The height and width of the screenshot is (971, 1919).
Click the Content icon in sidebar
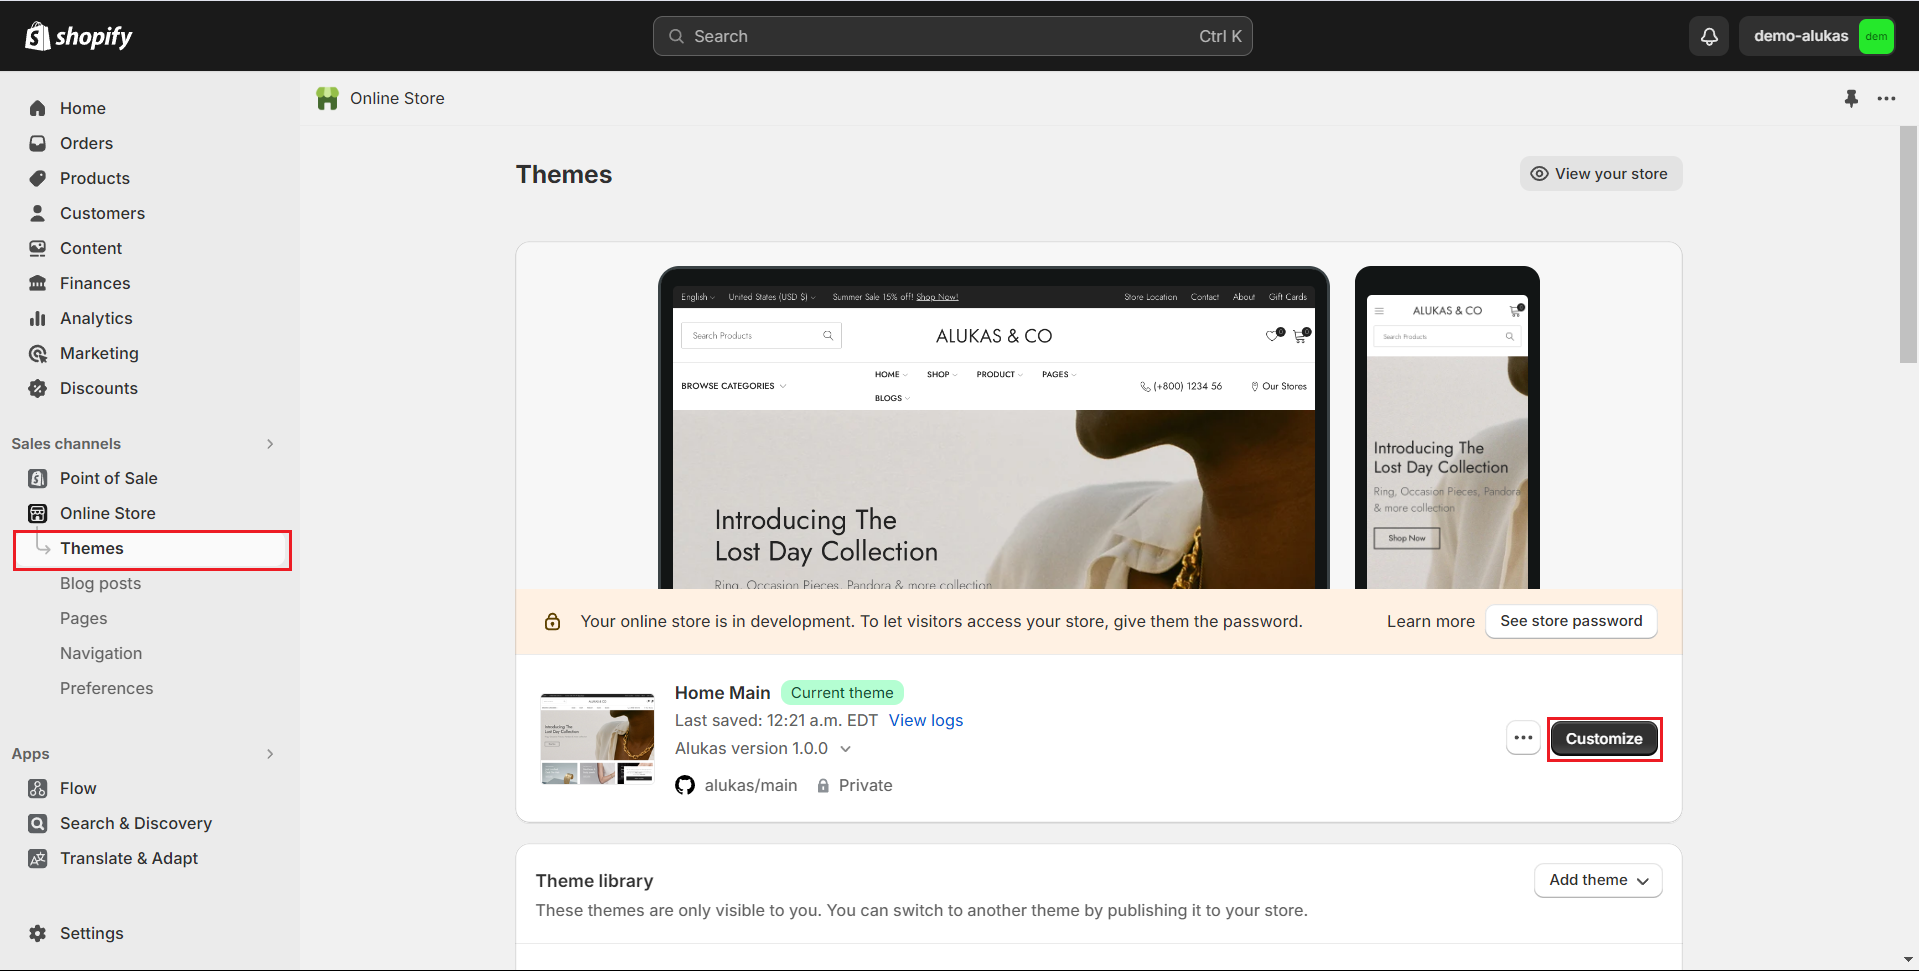click(x=38, y=248)
